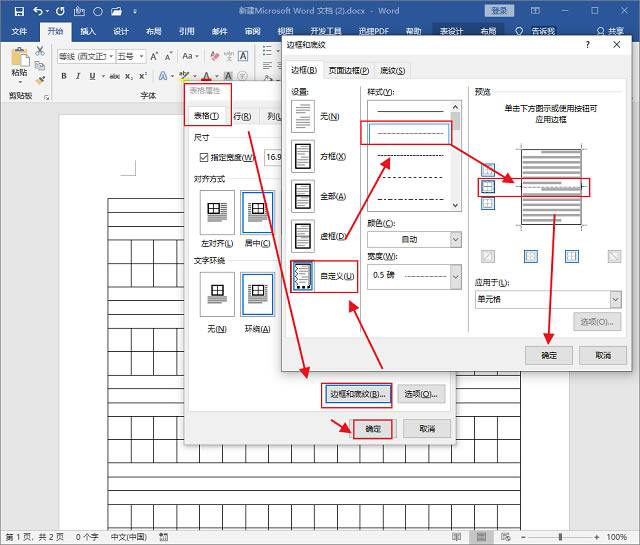The height and width of the screenshot is (545, 640).
Task: Open the 应用于 apply-to dropdown
Action: [548, 299]
